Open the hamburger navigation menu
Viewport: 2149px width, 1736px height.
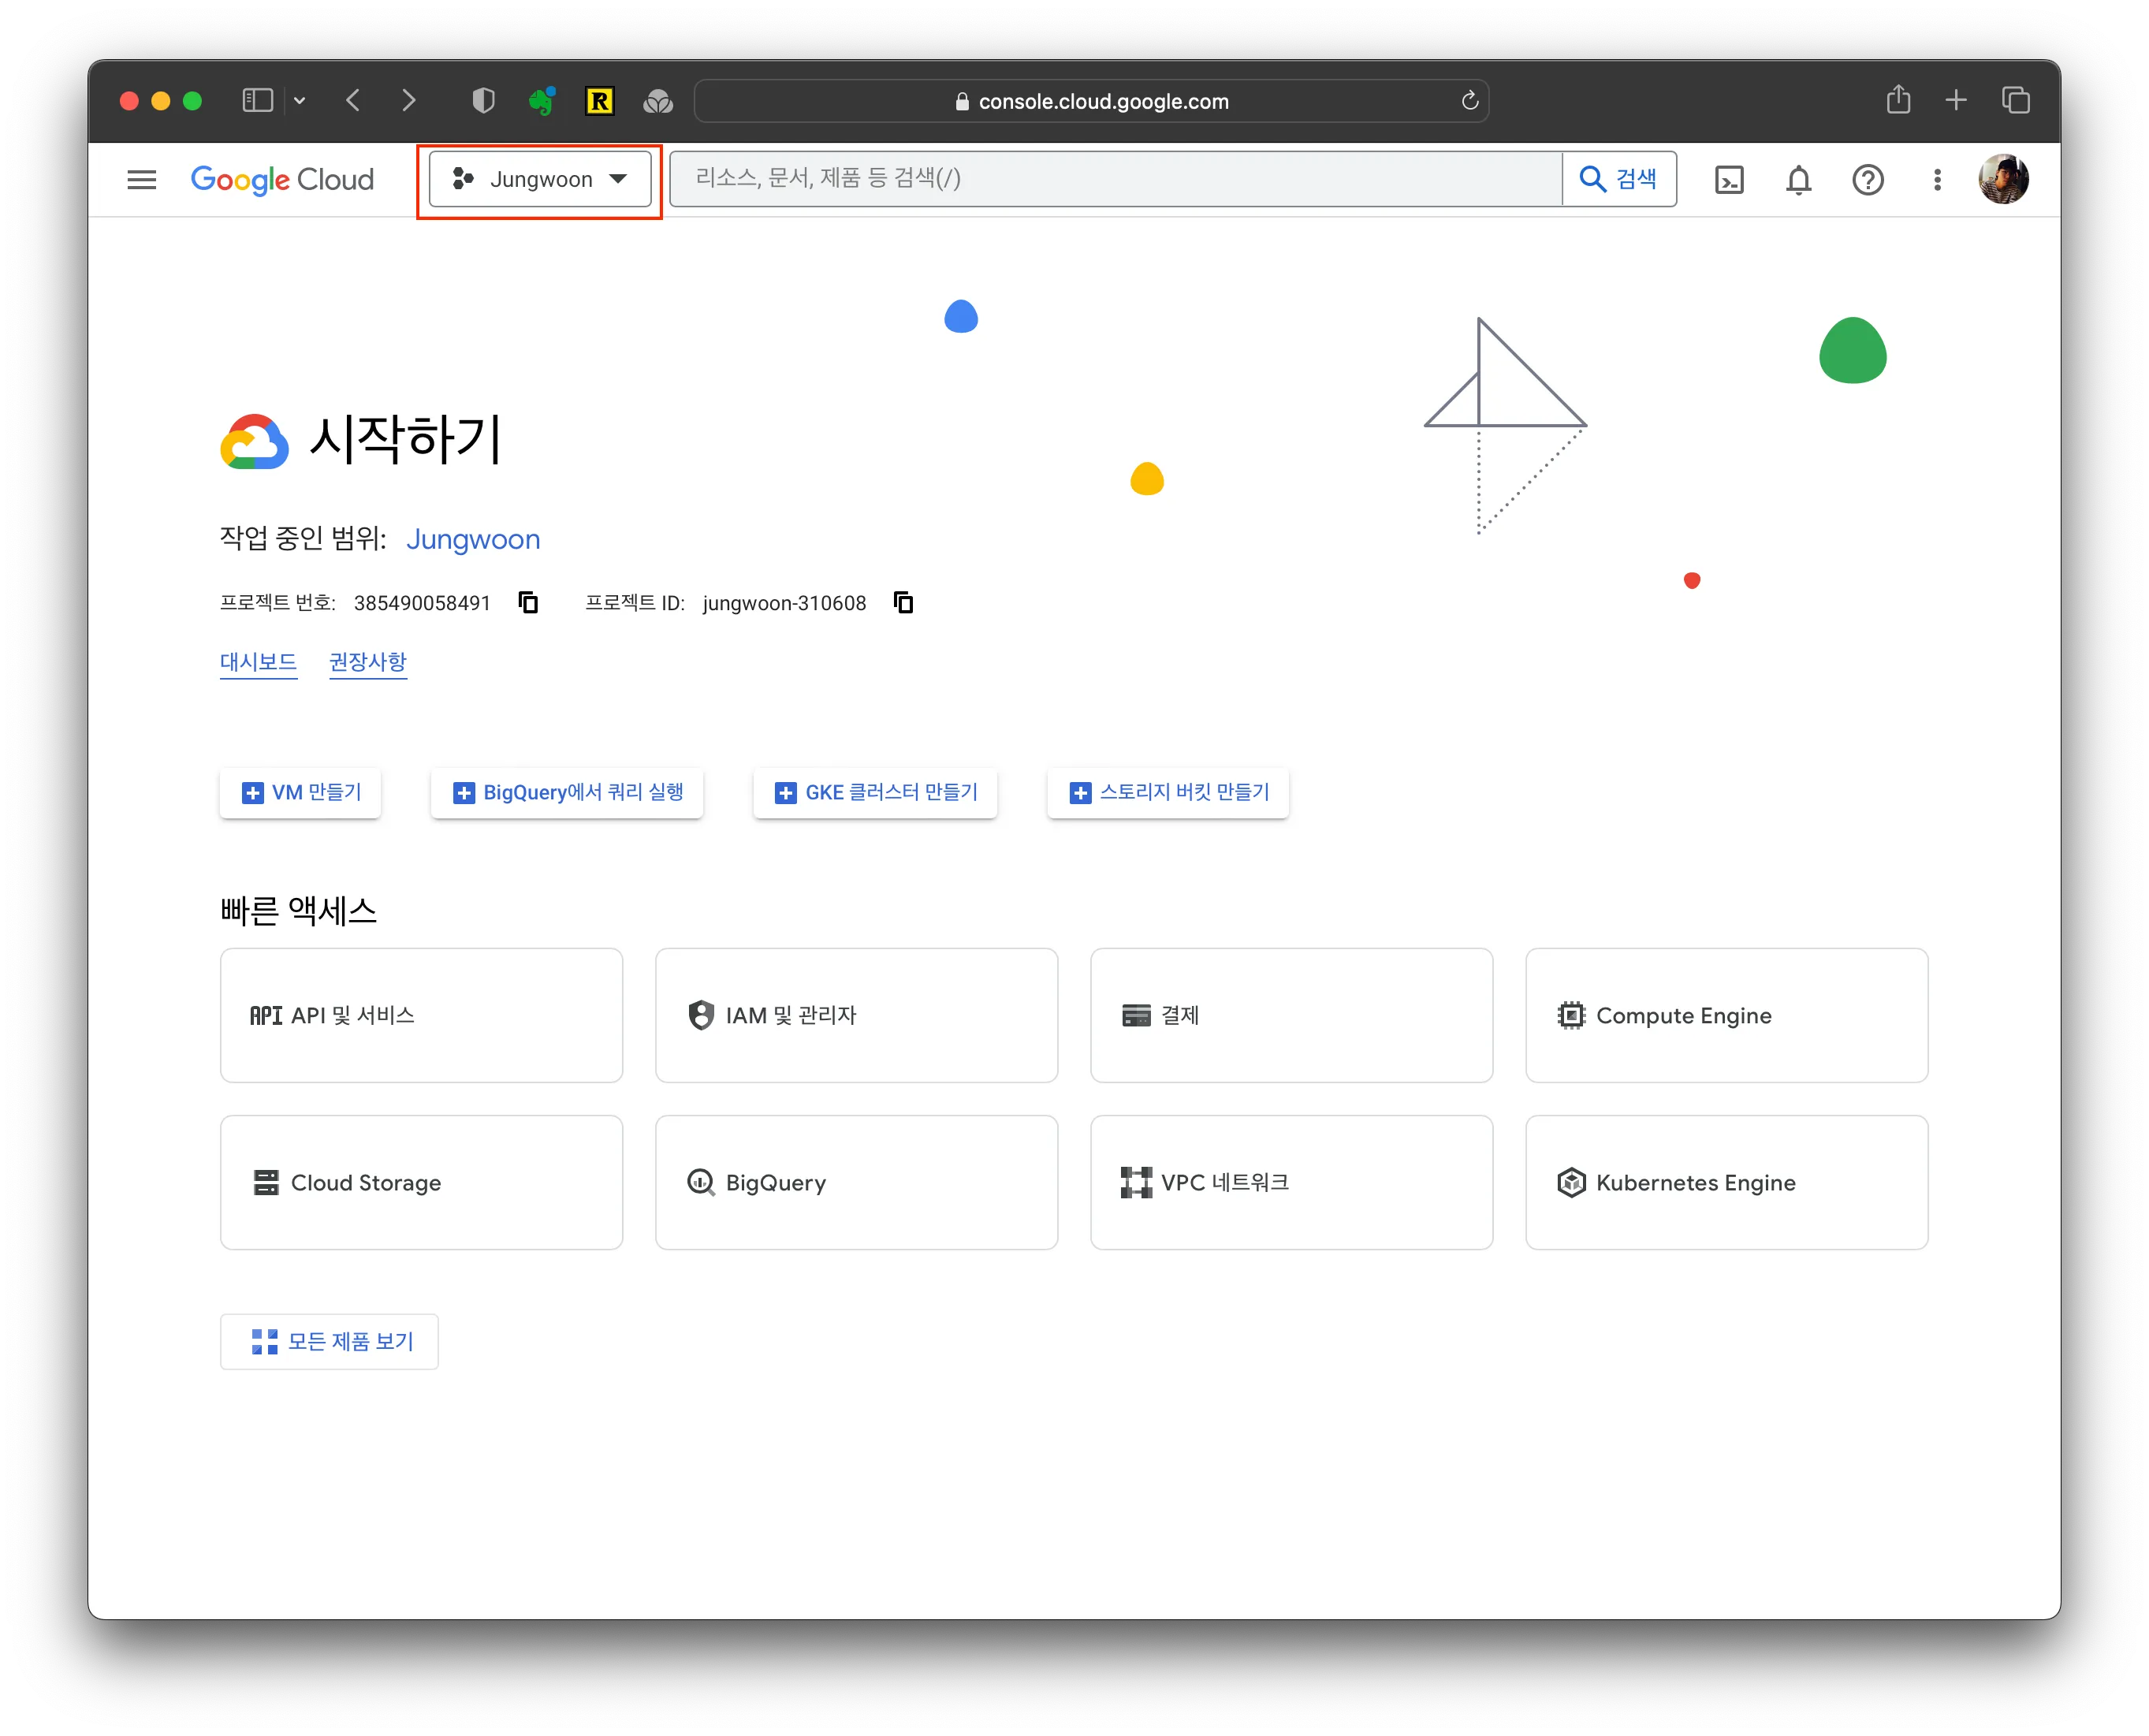142,179
